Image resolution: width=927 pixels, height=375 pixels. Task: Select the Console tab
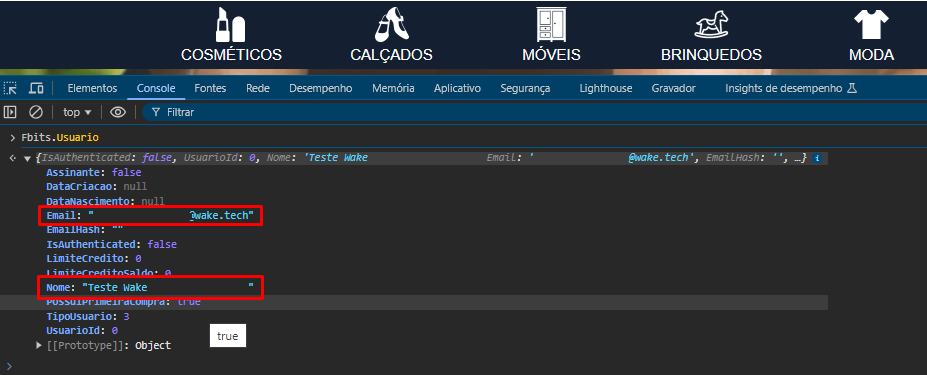[156, 88]
